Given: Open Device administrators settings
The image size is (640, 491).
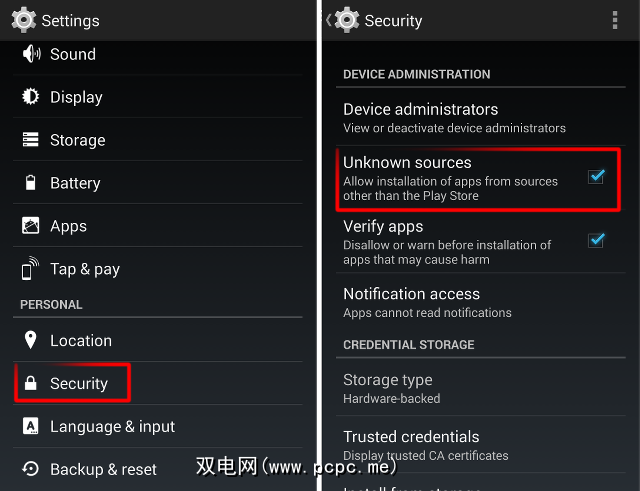Looking at the screenshot, I should (454, 117).
